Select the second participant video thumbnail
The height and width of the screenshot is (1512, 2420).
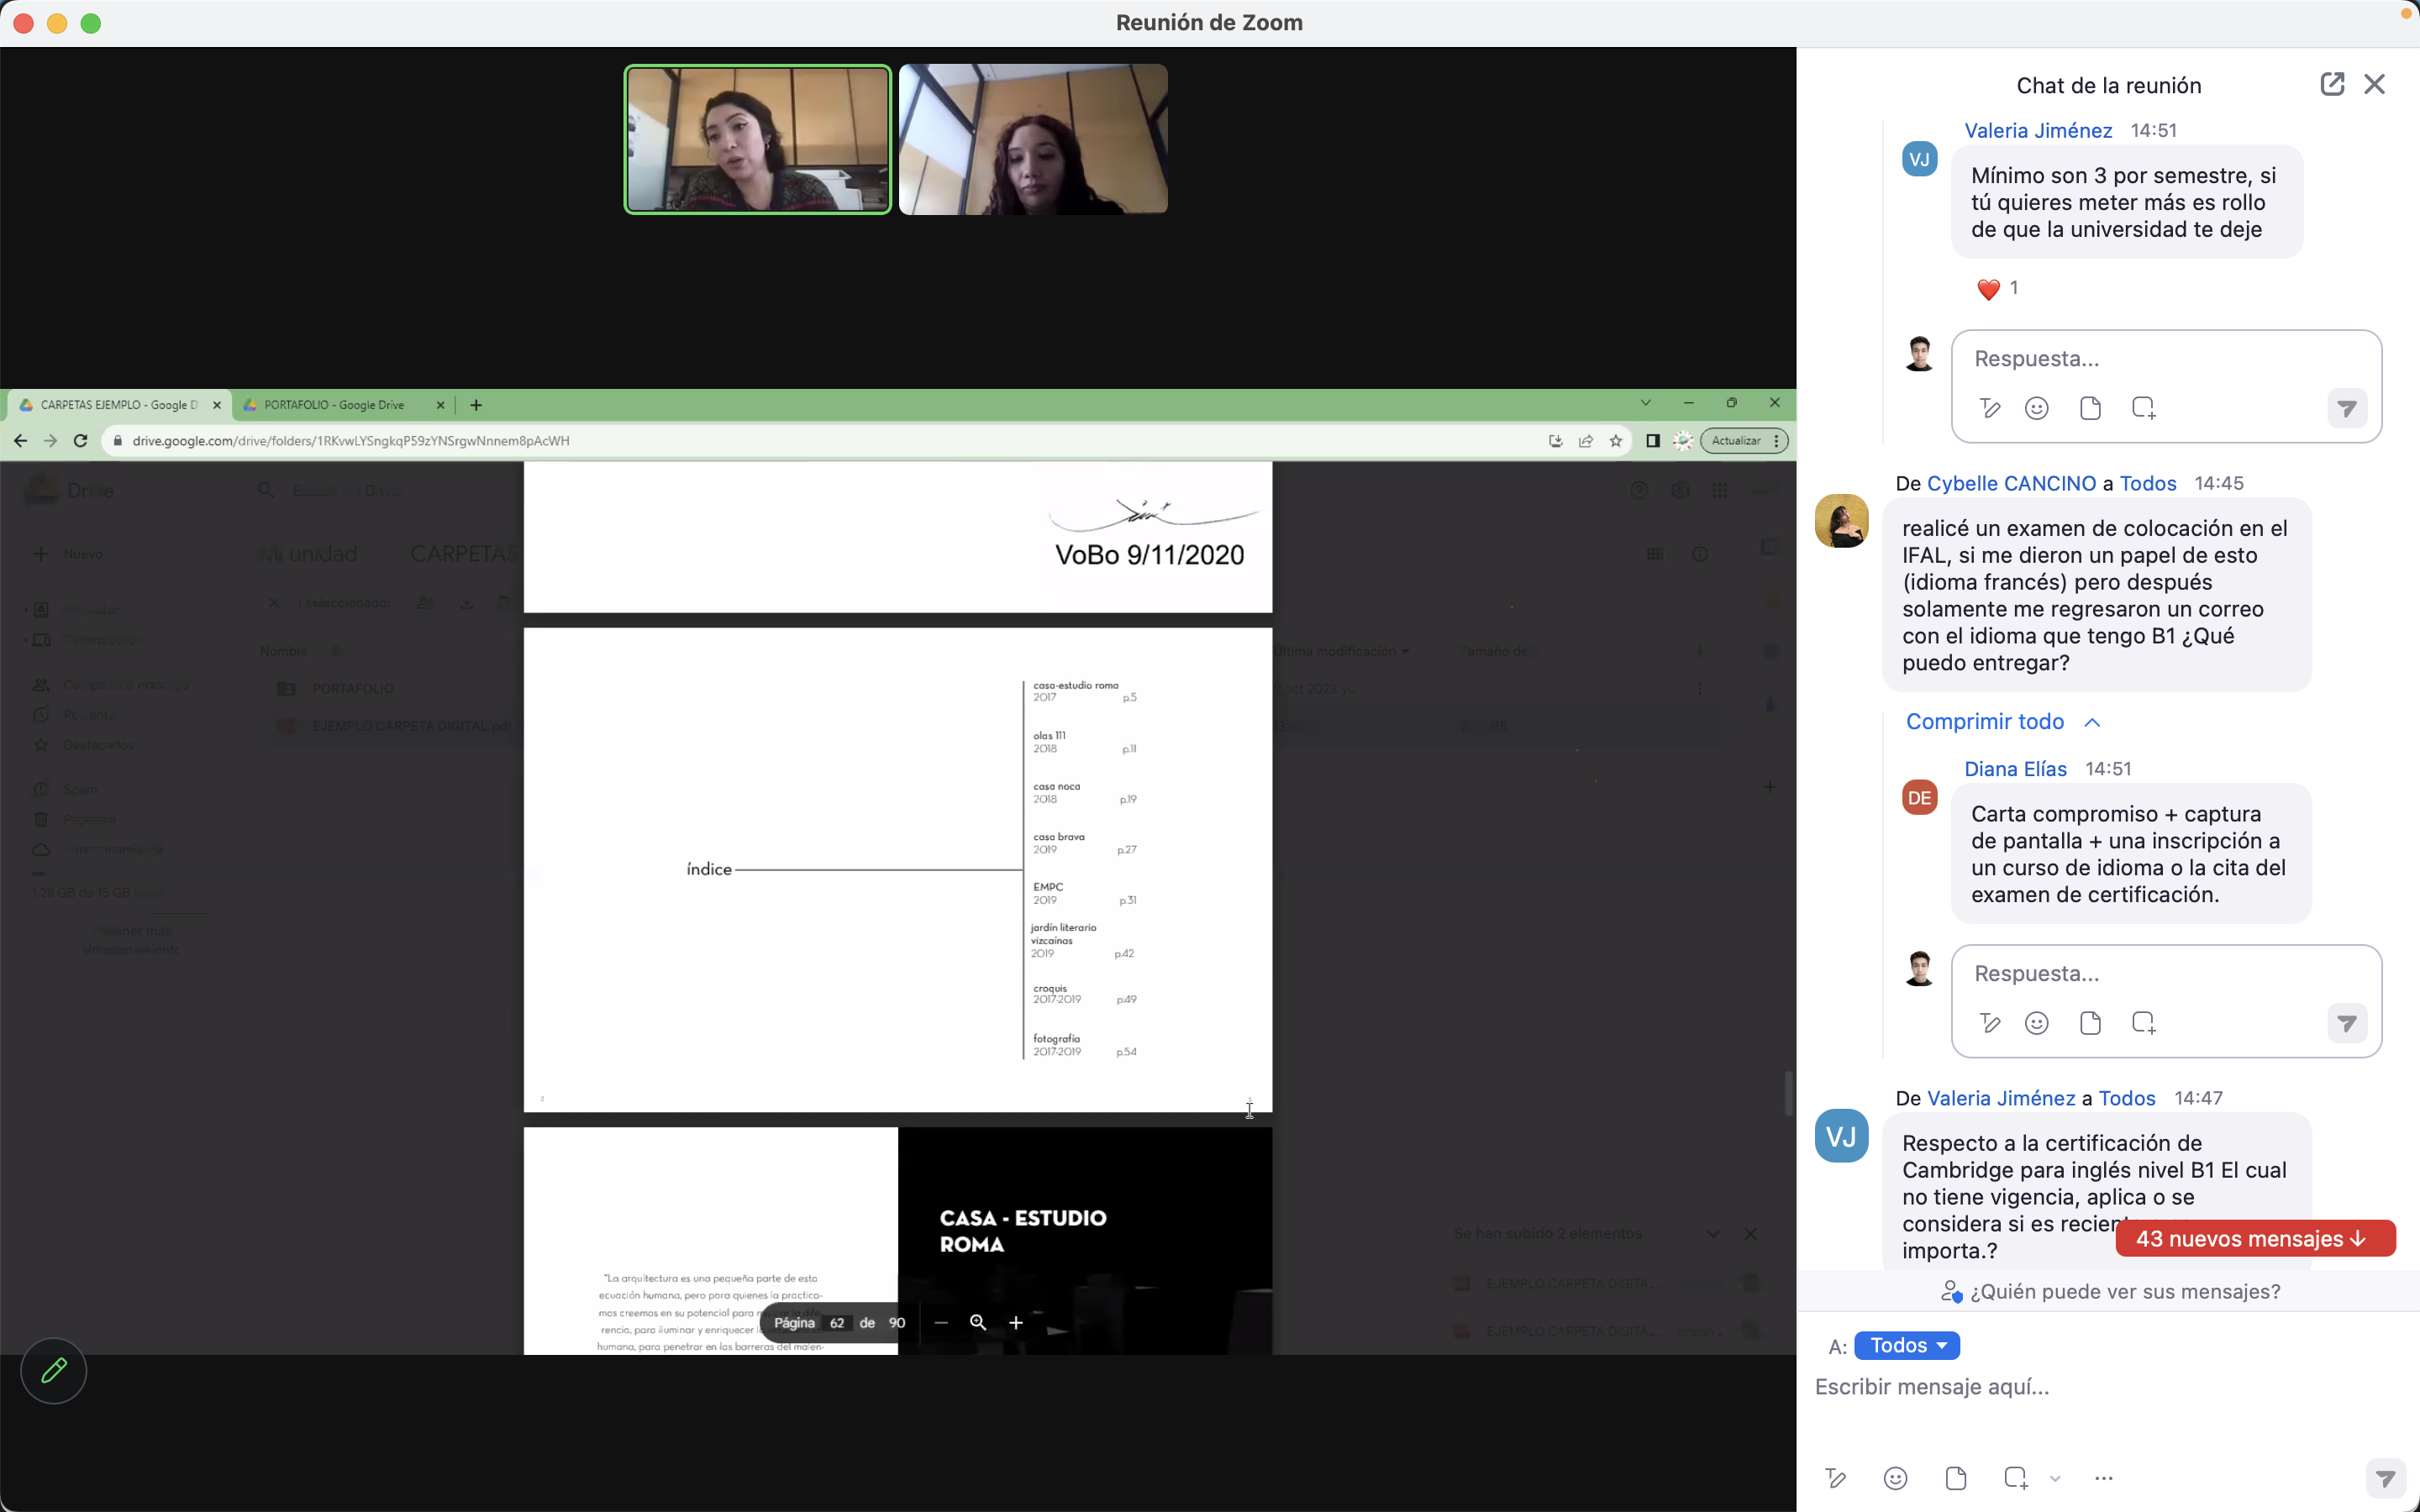pos(1033,140)
